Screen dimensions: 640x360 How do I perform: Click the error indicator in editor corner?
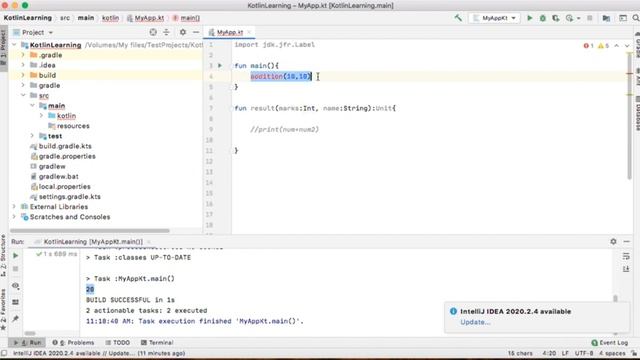[x=589, y=46]
